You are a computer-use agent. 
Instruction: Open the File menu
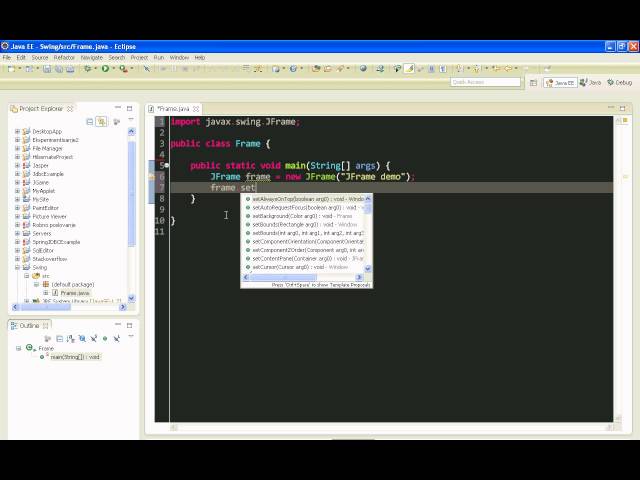7,58
